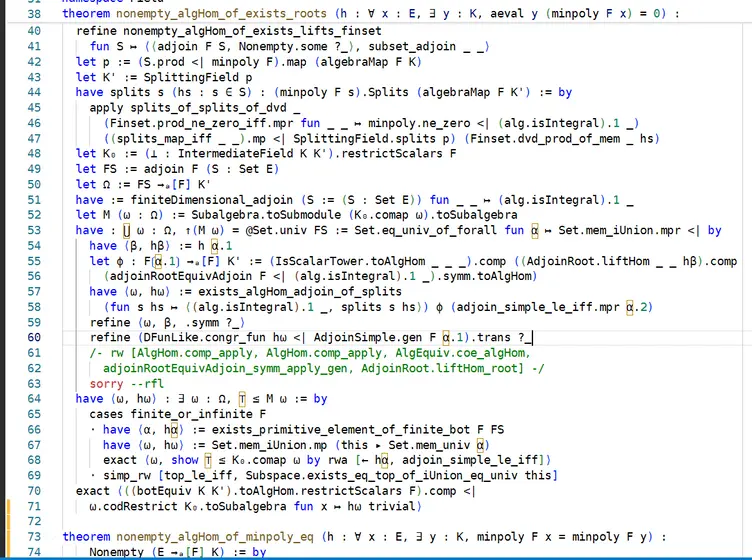Click the Nonempty.some identifier on line 41
752x560 pixels.
pos(283,47)
